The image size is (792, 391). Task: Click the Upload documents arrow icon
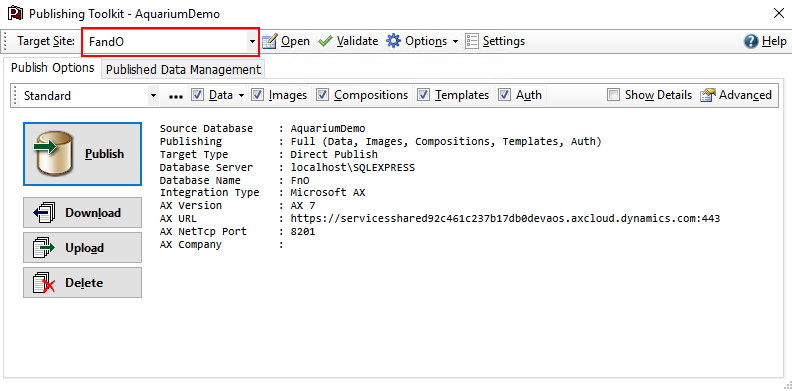tap(45, 248)
